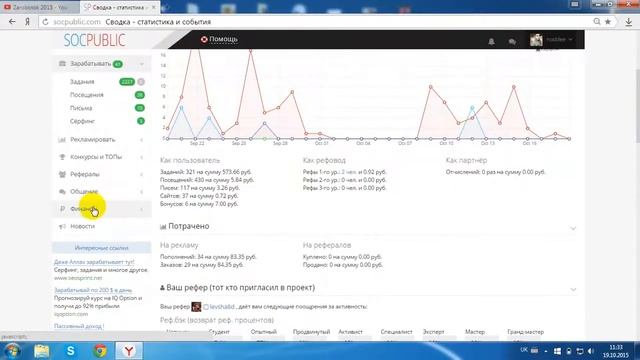This screenshot has width=640, height=360.
Task: Expand the Рефералы chevron
Action: (142, 174)
